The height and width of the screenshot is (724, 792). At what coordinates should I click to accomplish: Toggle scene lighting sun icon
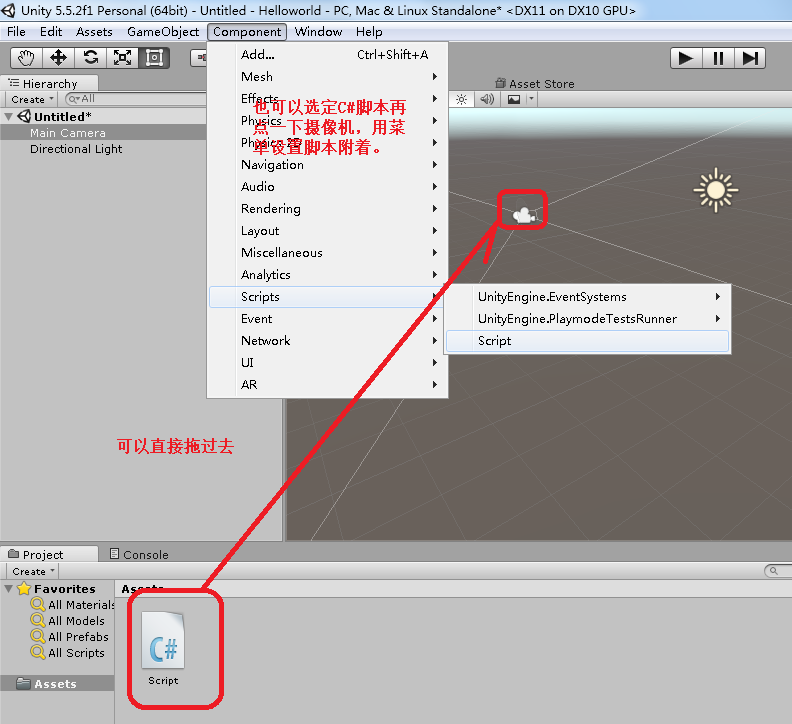(461, 100)
